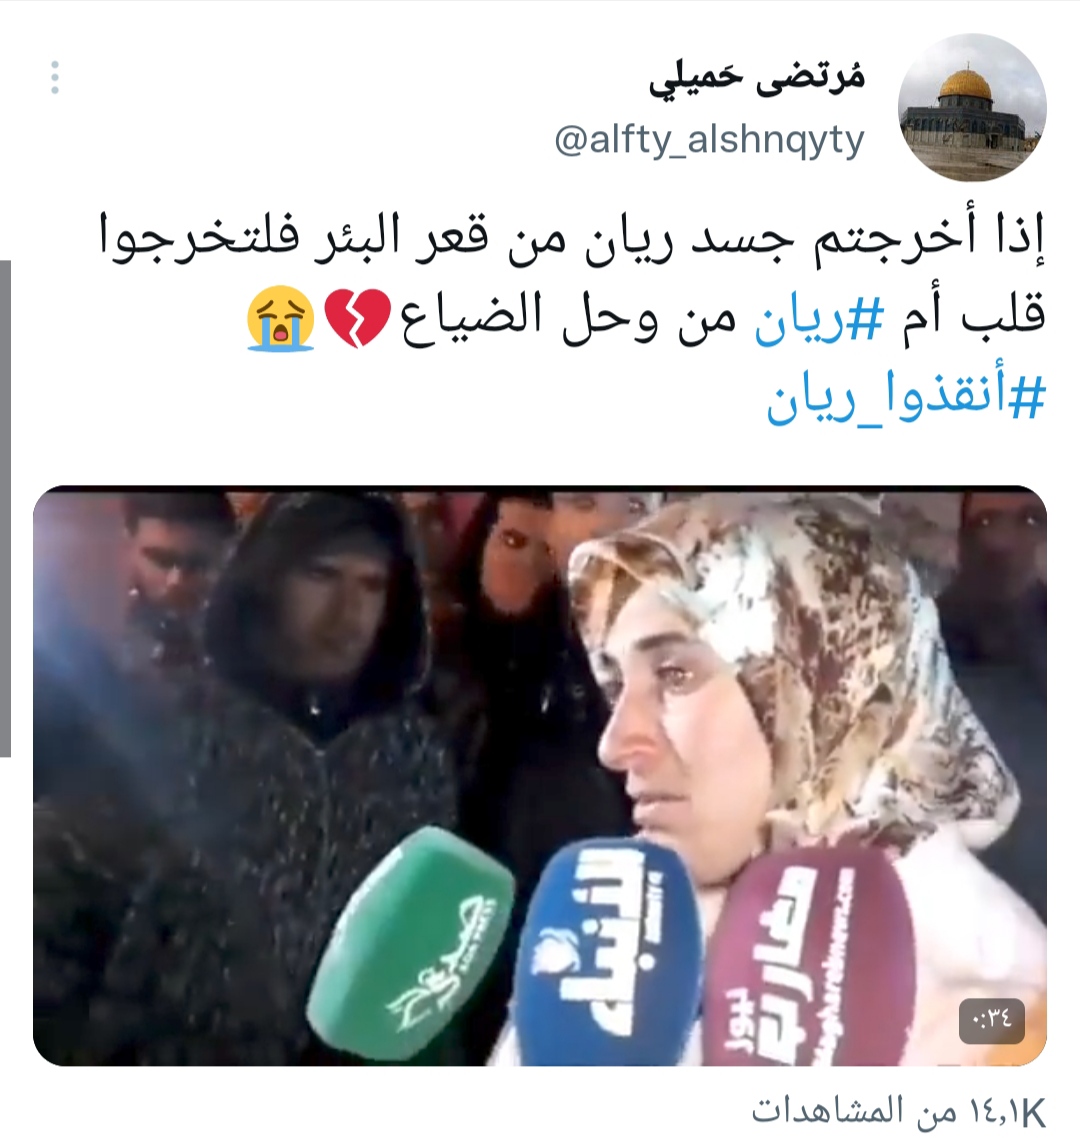The width and height of the screenshot is (1080, 1138).
Task: Open the Dome of the Rock profile avatar
Action: [972, 107]
